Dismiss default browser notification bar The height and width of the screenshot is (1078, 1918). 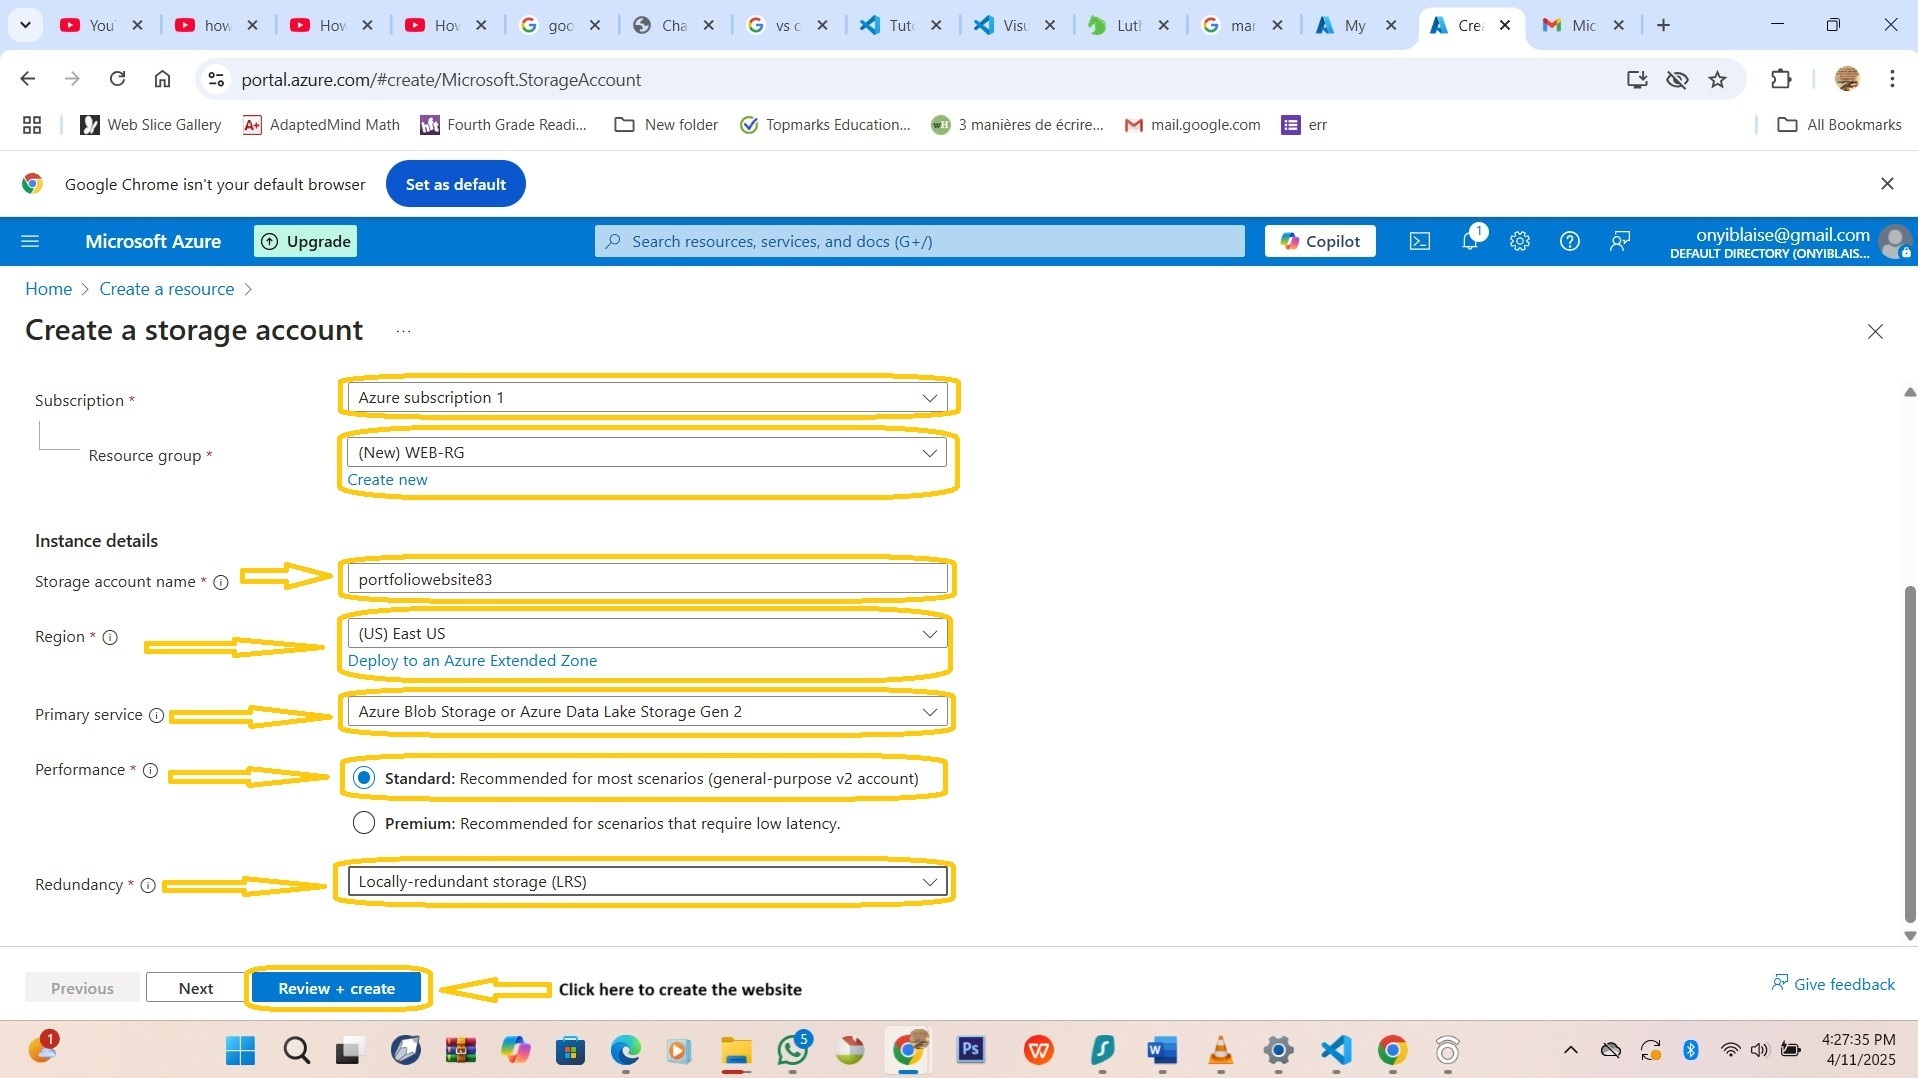click(1887, 184)
